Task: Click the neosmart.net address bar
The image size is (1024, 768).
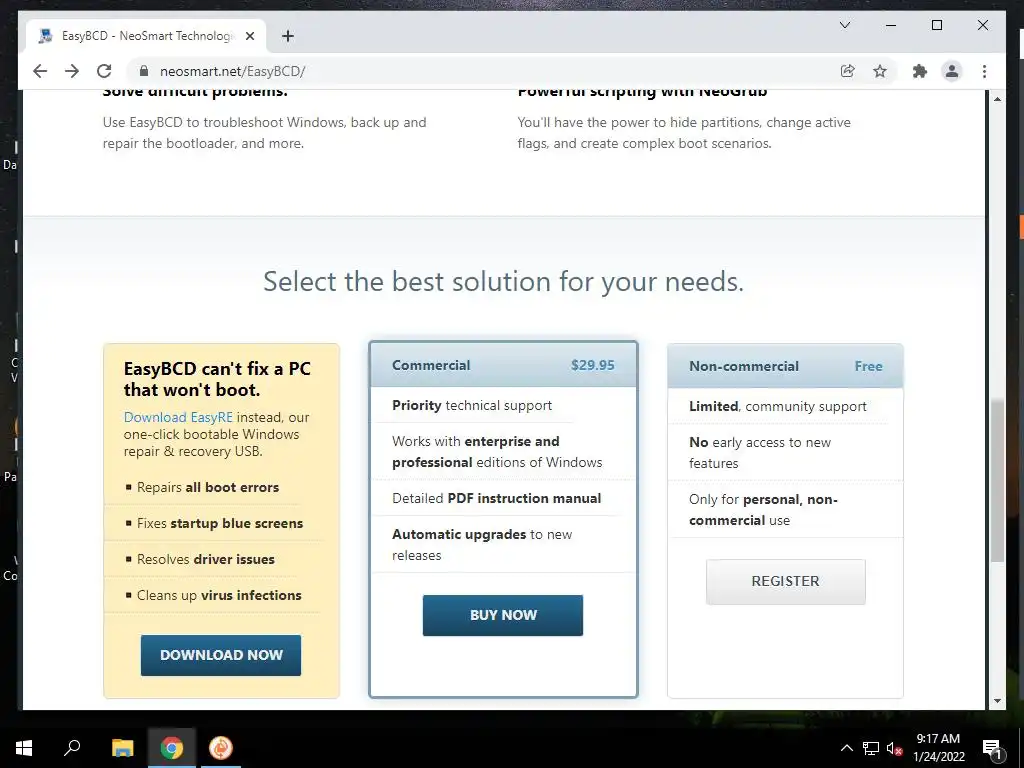Action: 483,71
